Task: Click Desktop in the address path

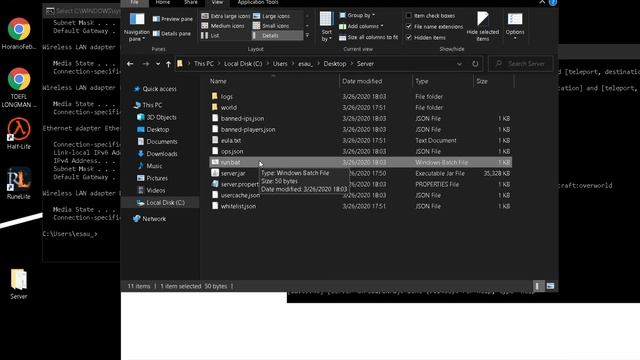Action: [x=335, y=64]
